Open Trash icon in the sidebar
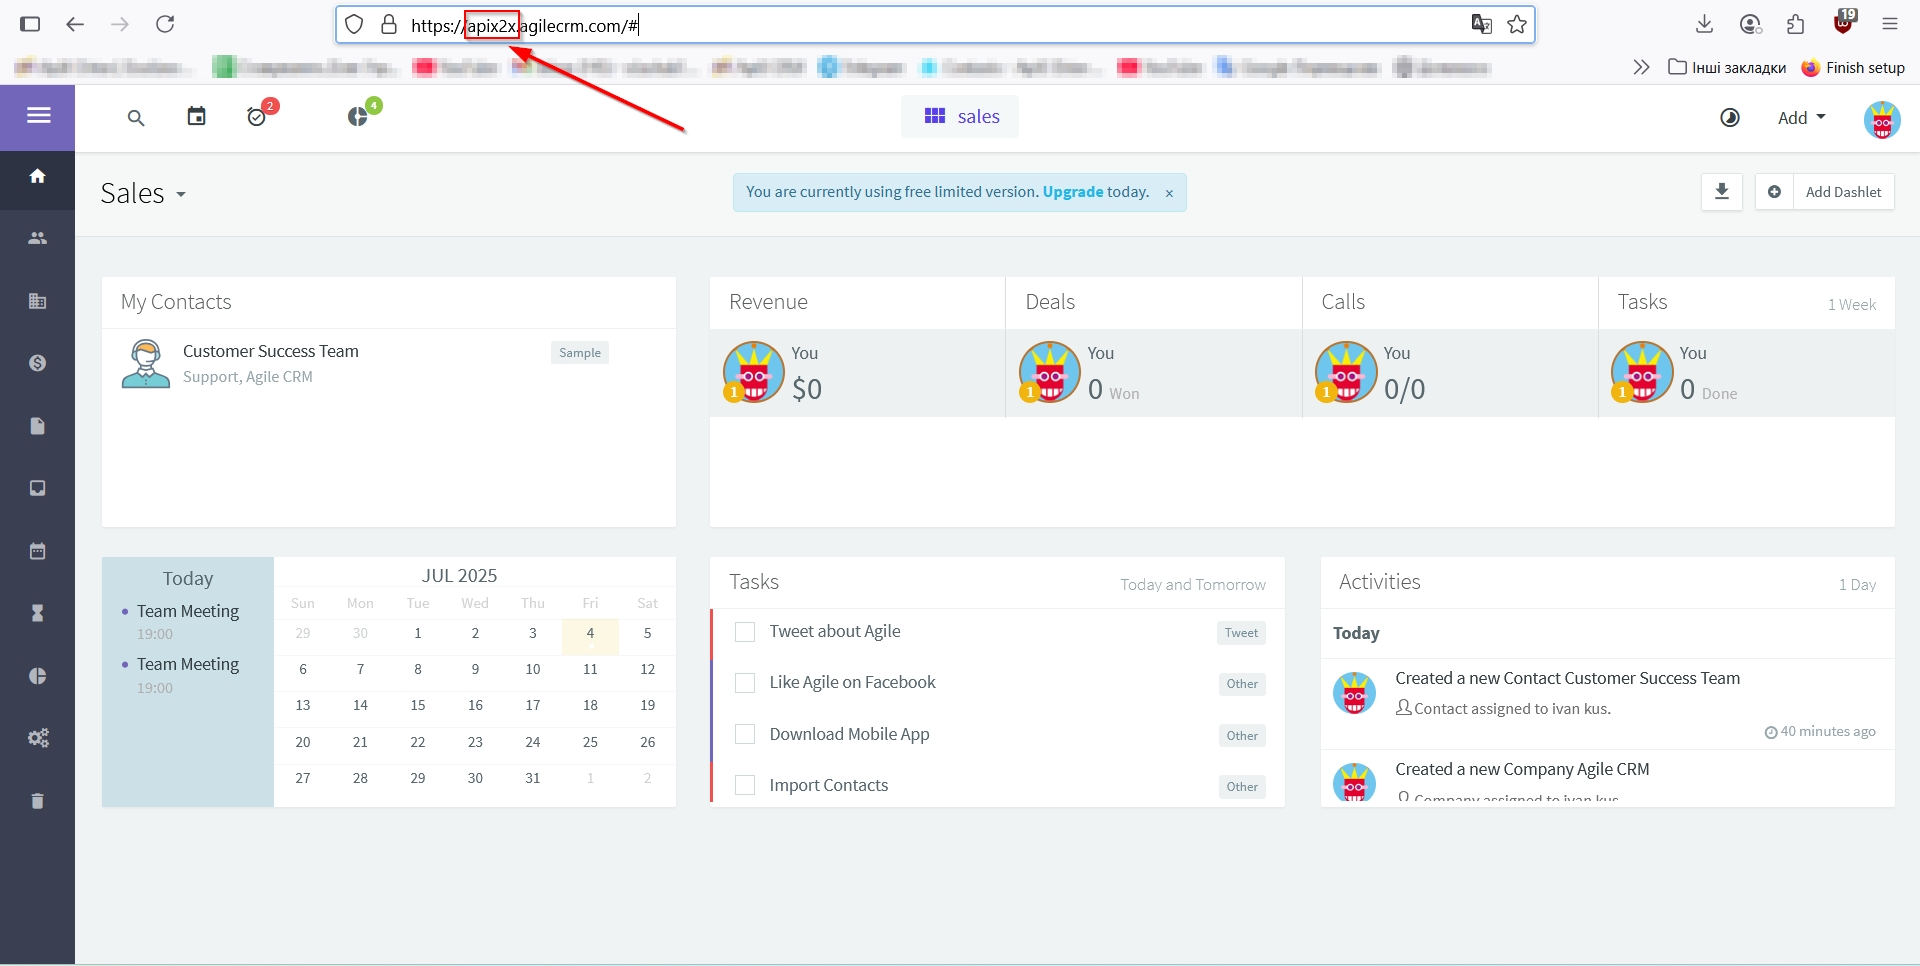 tap(37, 801)
